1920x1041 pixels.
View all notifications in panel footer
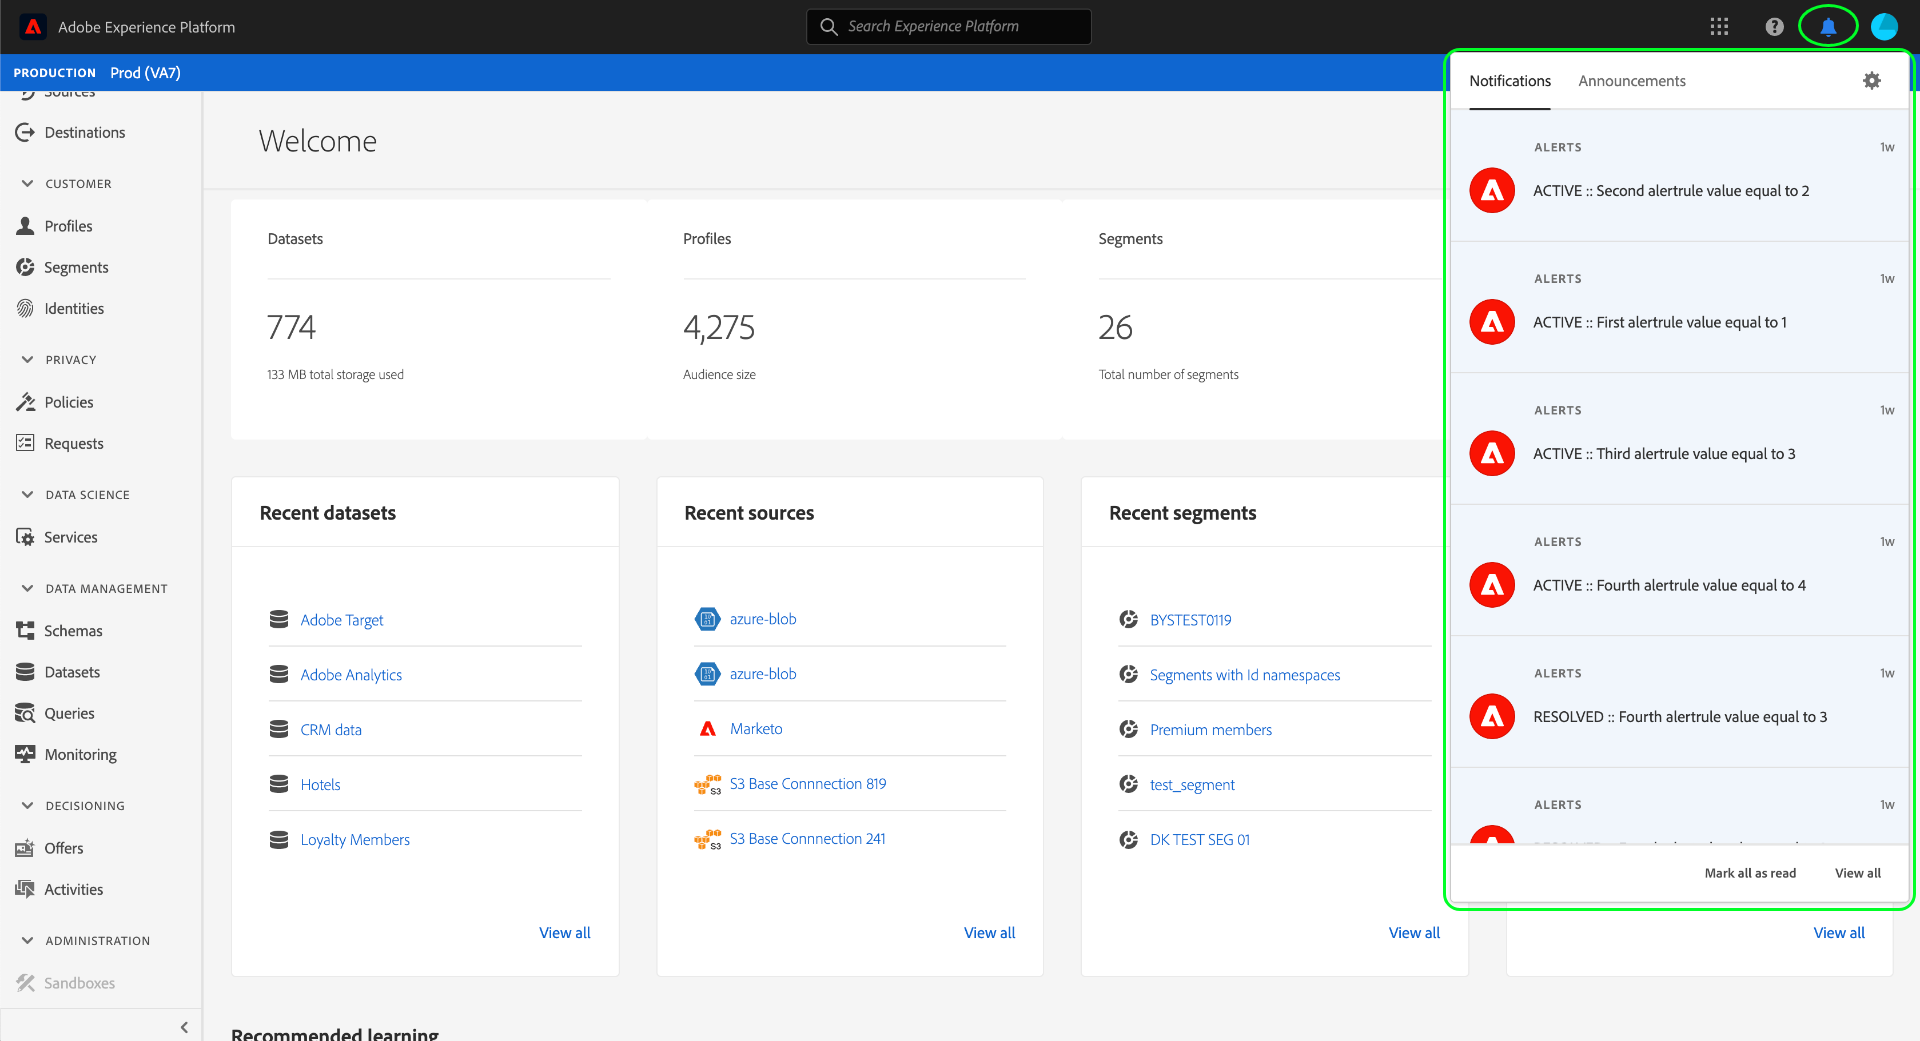(x=1858, y=873)
